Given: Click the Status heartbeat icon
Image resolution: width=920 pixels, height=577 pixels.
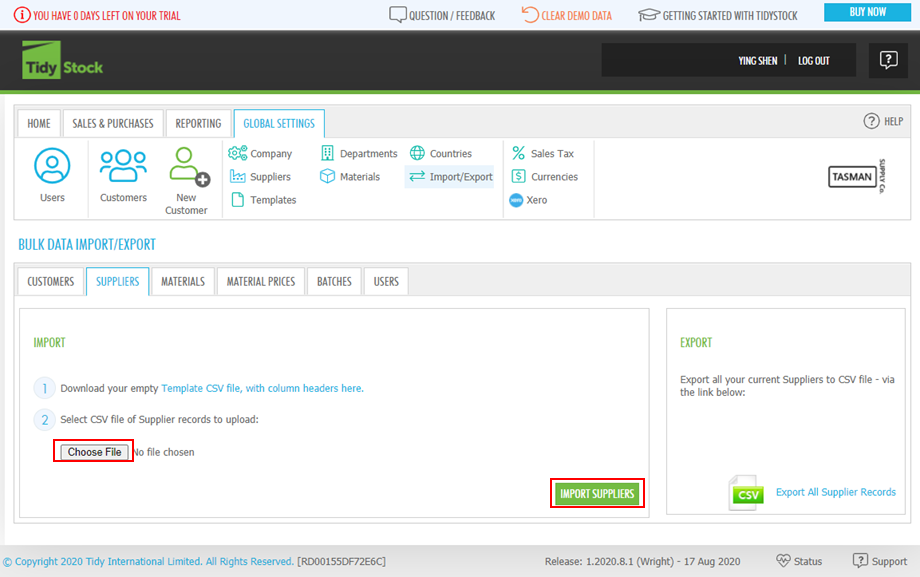Looking at the screenshot, I should [x=783, y=561].
